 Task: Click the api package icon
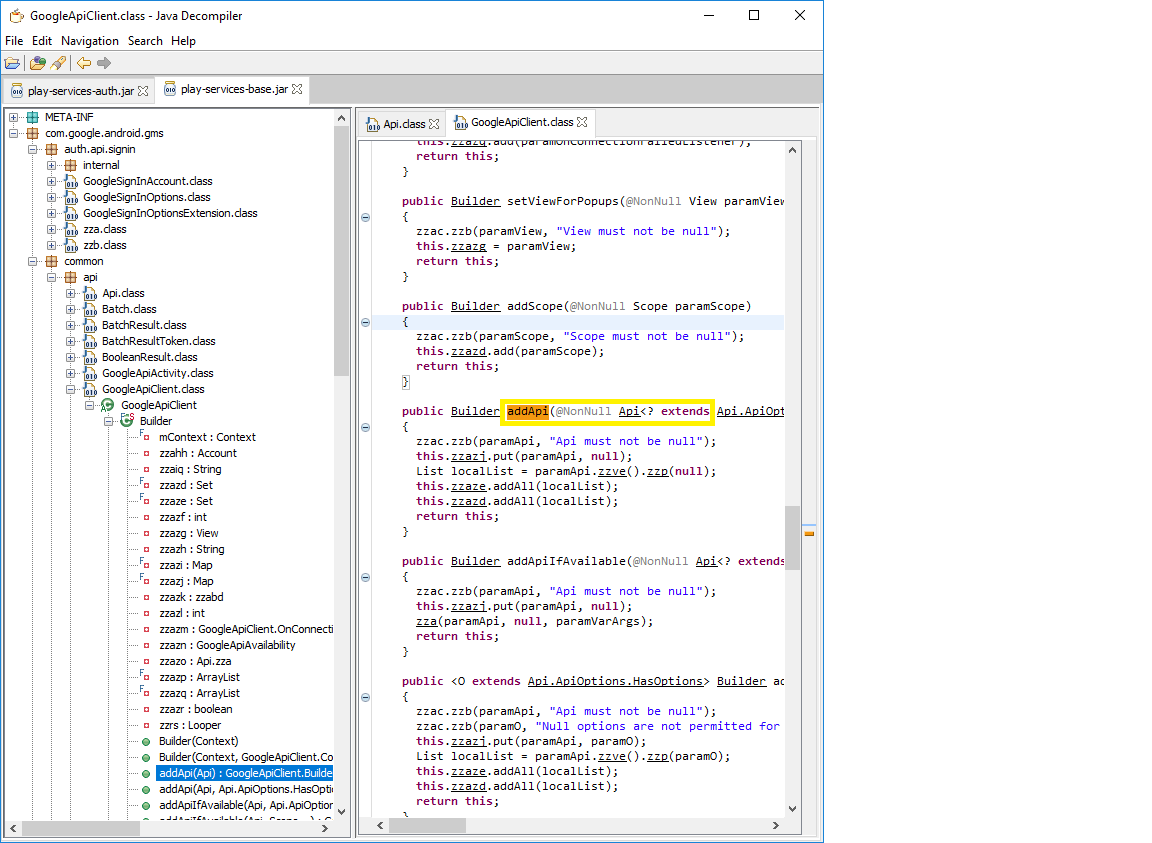71,277
